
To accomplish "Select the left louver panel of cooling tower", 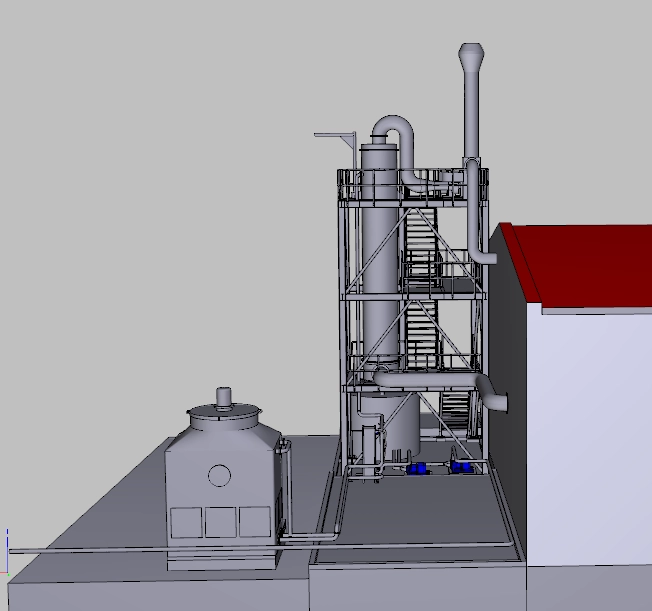I will tap(185, 522).
